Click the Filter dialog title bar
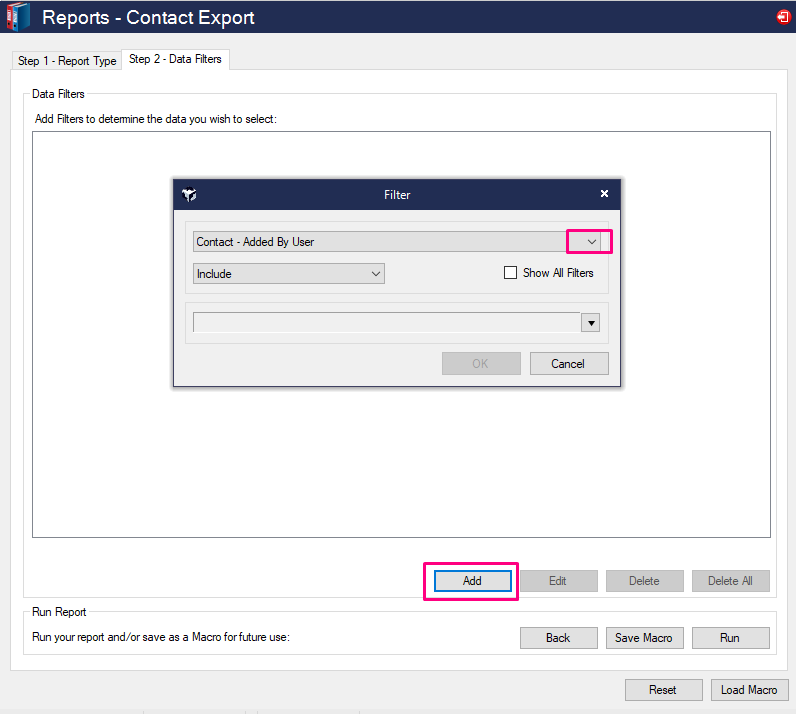Viewport: 796px width, 714px height. tap(397, 195)
